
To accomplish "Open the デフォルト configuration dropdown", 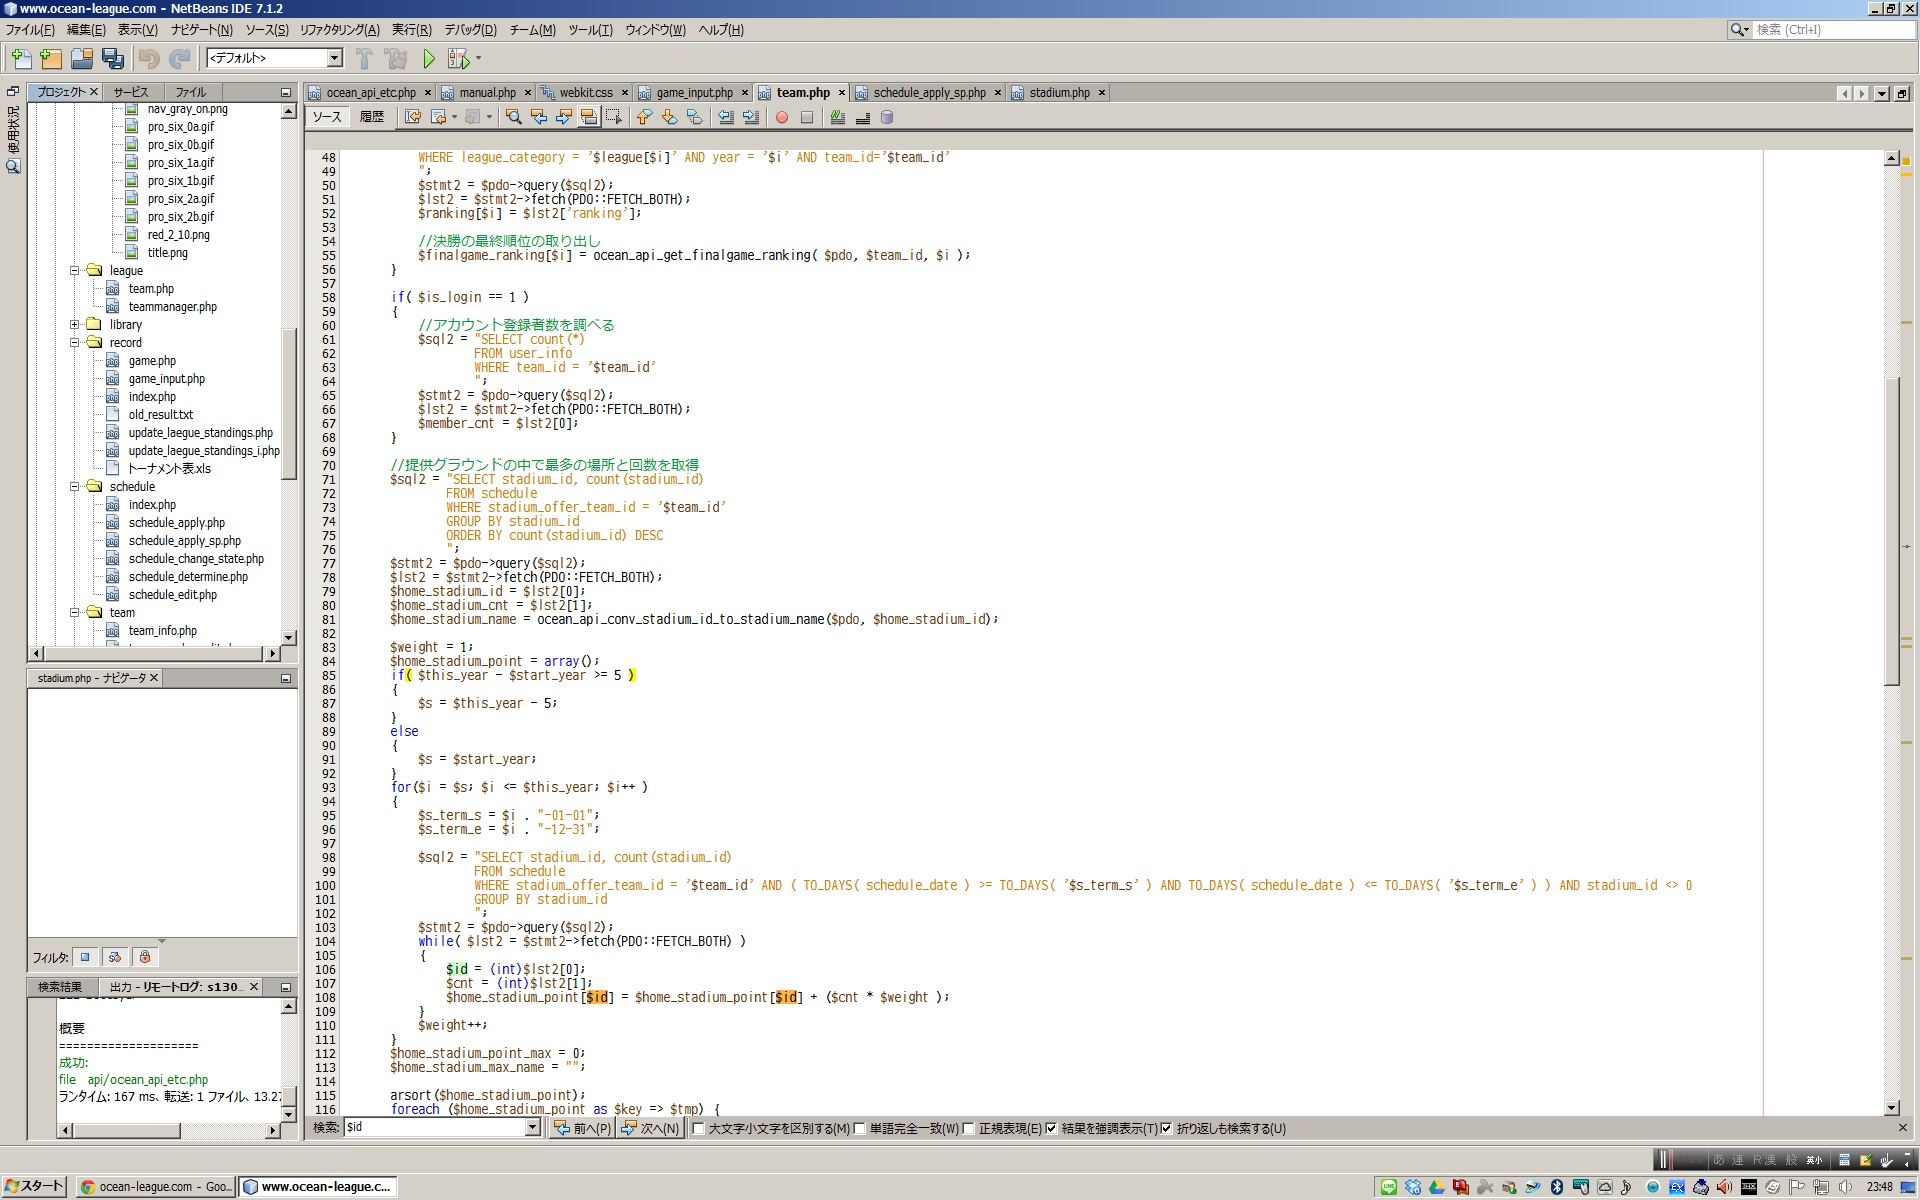I will pos(335,58).
